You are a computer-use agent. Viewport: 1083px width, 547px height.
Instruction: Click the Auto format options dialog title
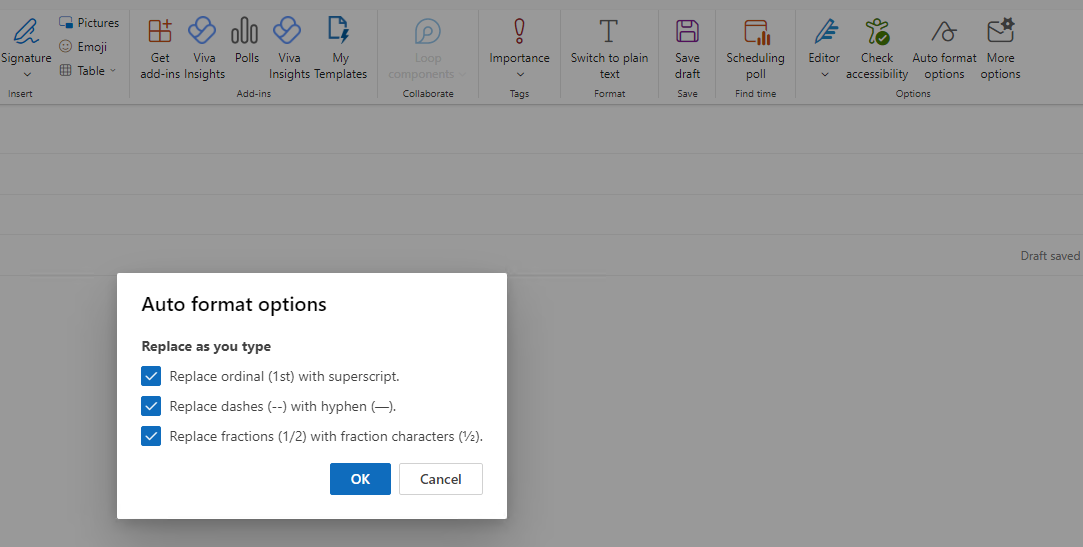pyautogui.click(x=234, y=305)
